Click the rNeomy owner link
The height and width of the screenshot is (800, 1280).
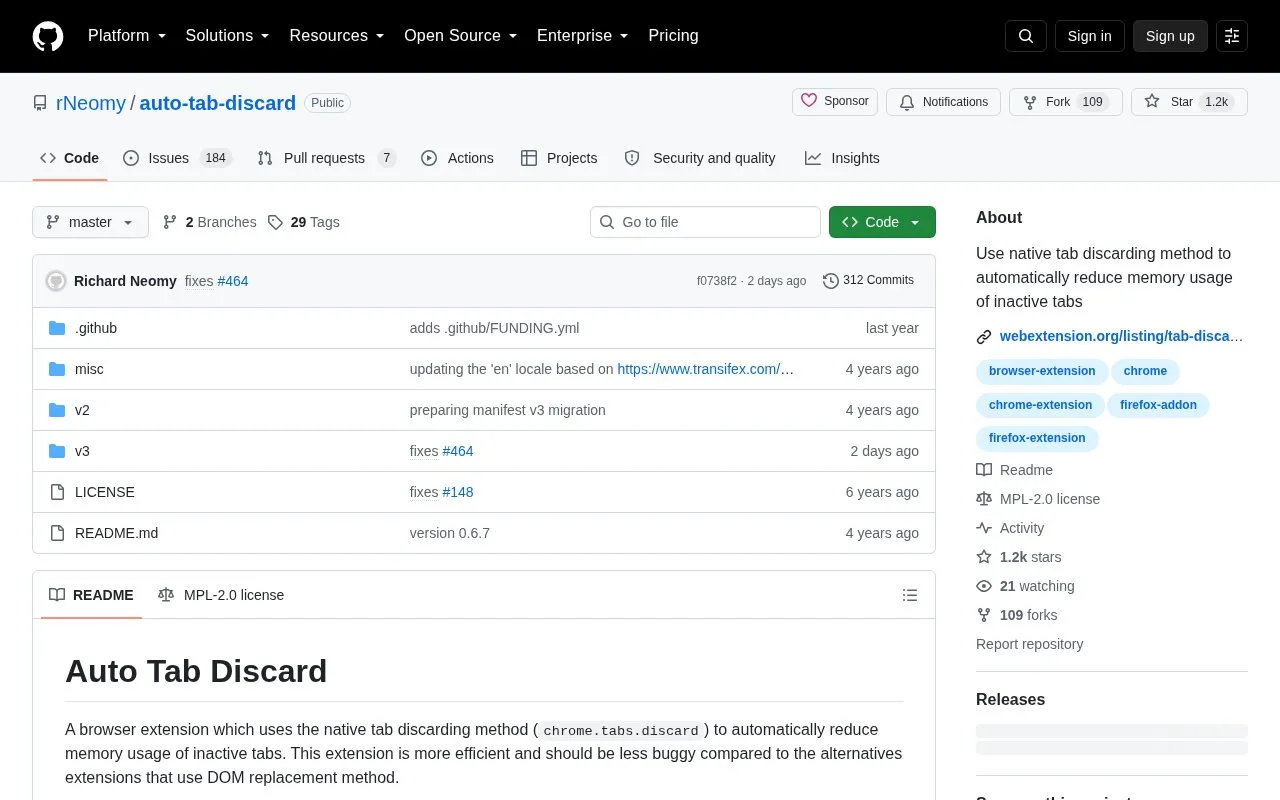(x=91, y=103)
